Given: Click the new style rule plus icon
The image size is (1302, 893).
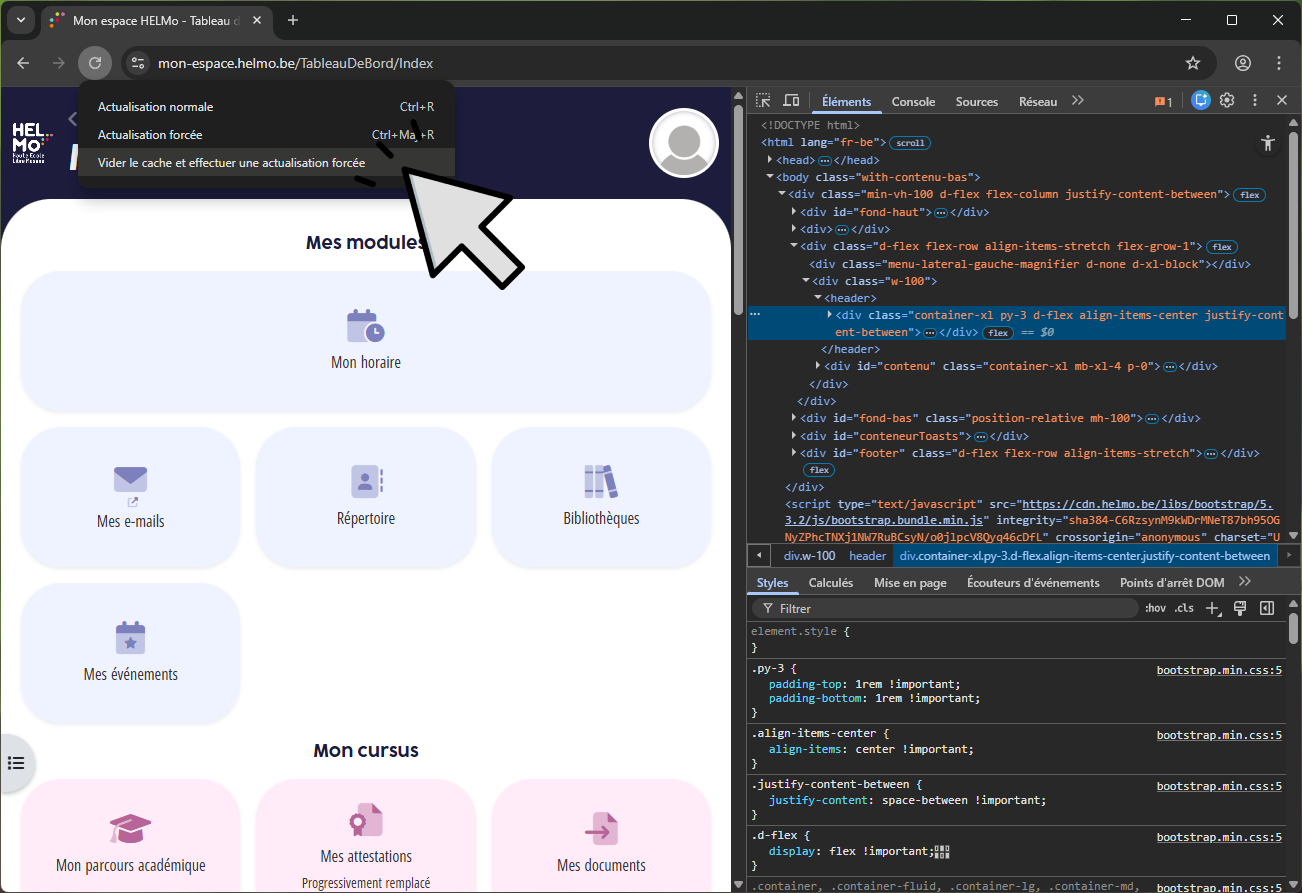Looking at the screenshot, I should click(1213, 608).
